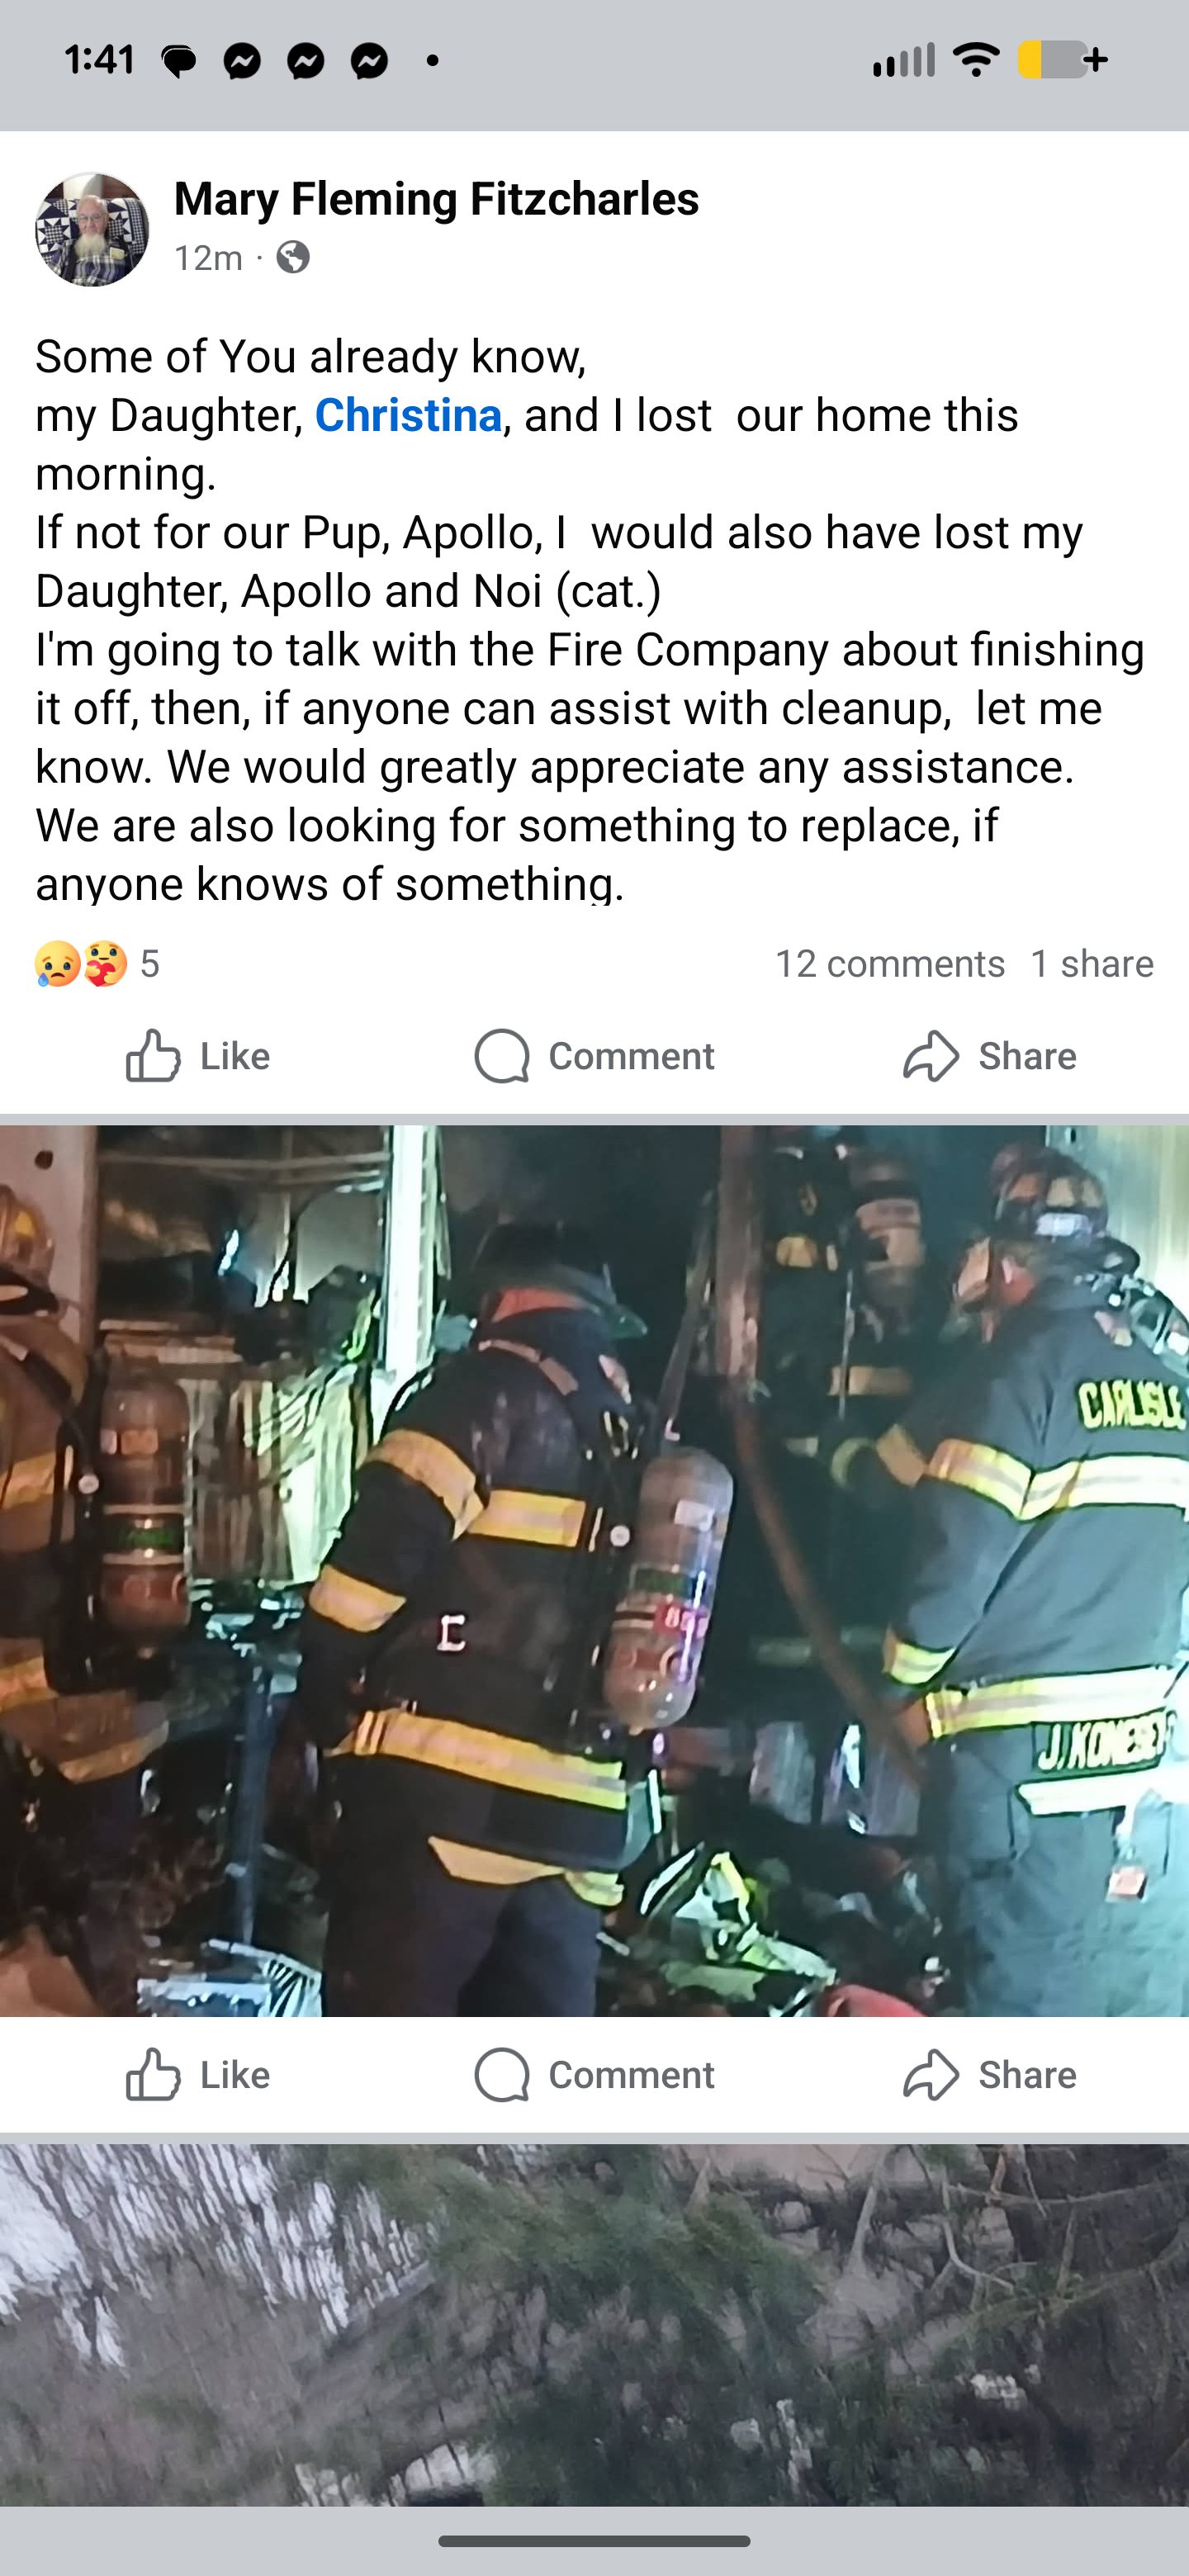Tap the home indicator bar at bottom
This screenshot has height=2576, width=1189.
click(594, 2541)
